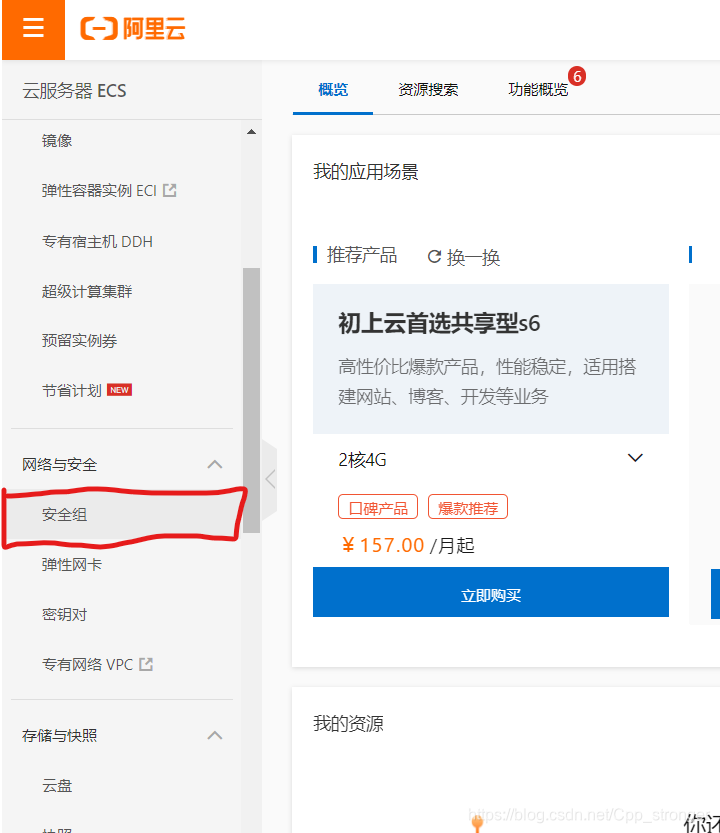This screenshot has width=720, height=833.
Task: Open 节省计划 in the sidebar
Action: pyautogui.click(x=72, y=390)
